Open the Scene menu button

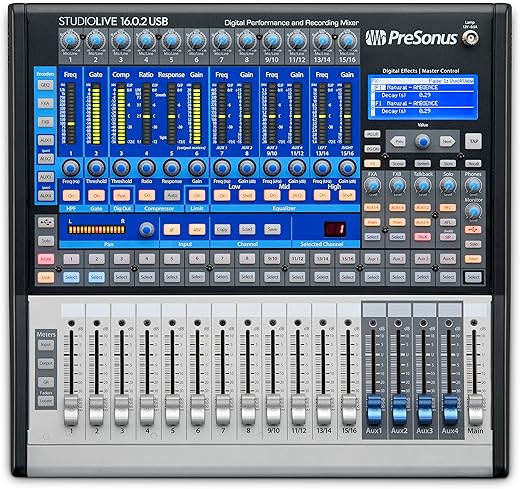tap(397, 163)
